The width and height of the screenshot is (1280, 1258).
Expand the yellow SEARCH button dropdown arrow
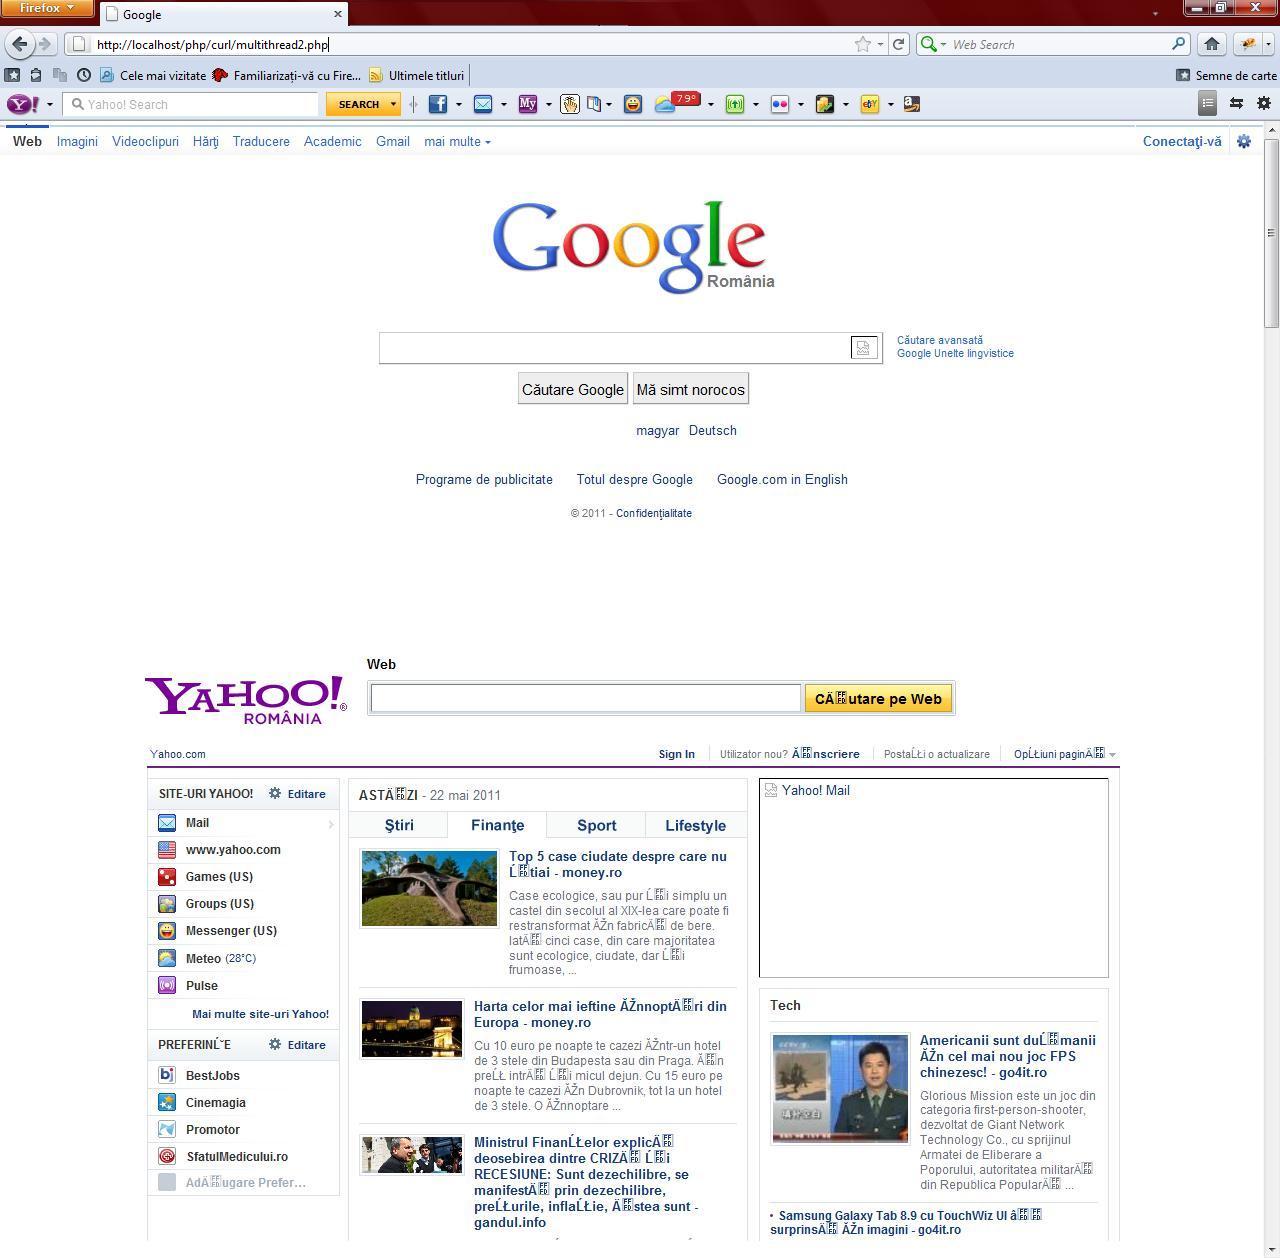(393, 104)
